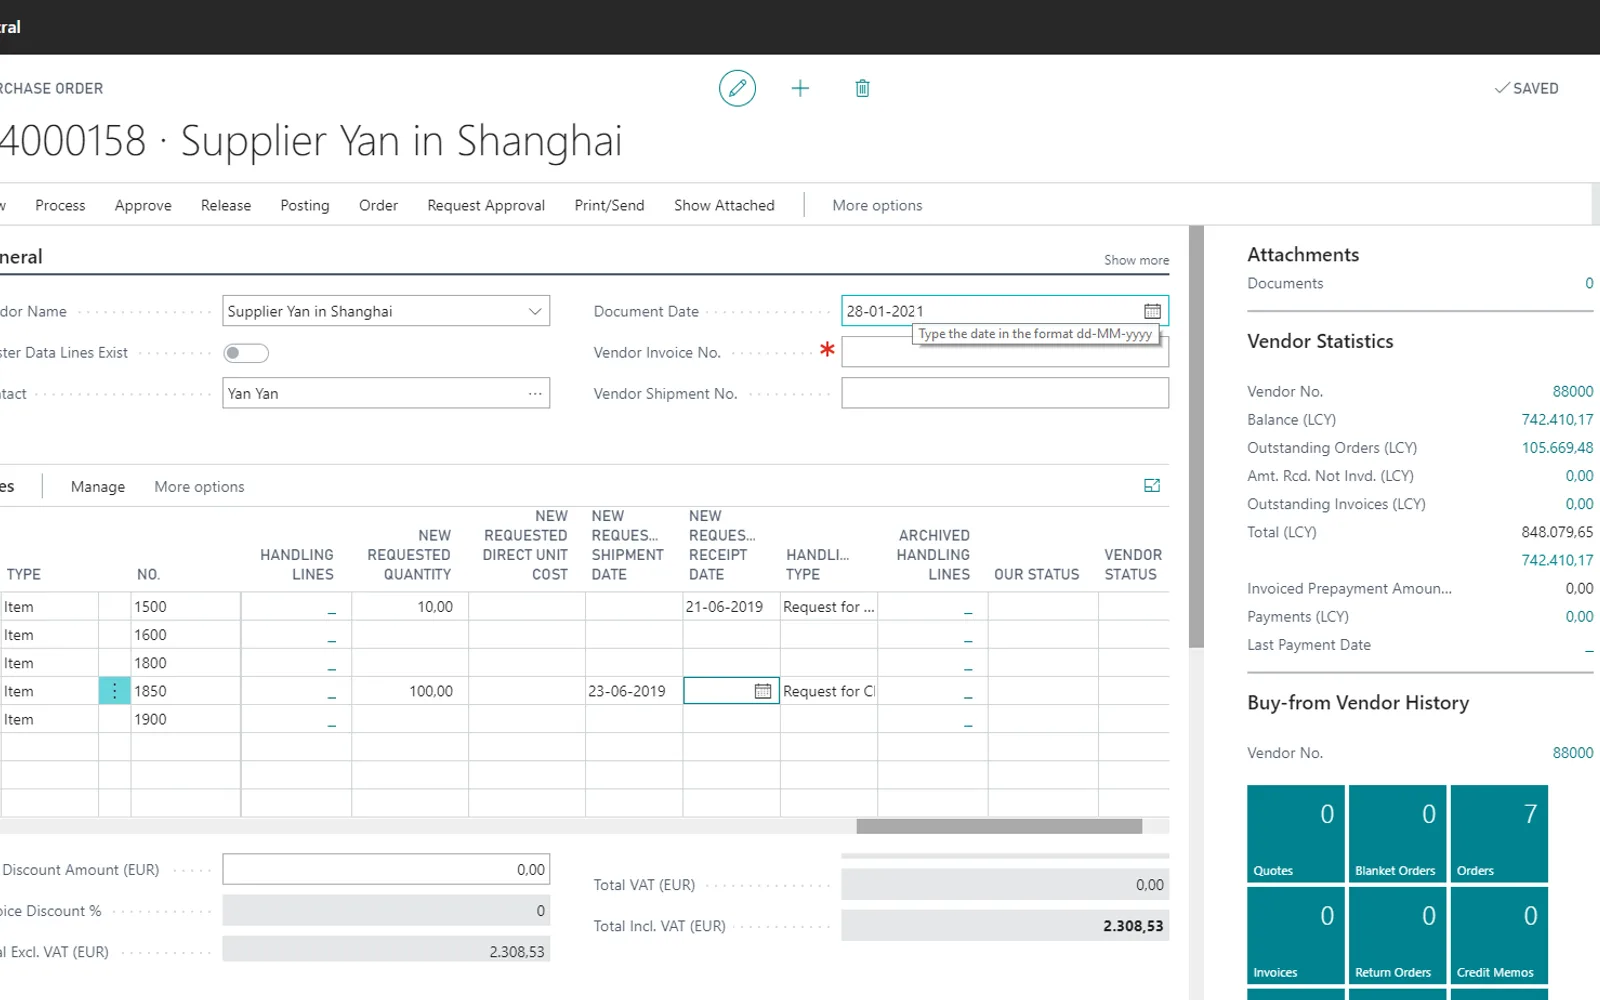Click Documents count 0 under Attachments
This screenshot has width=1600, height=1000.
tap(1589, 284)
